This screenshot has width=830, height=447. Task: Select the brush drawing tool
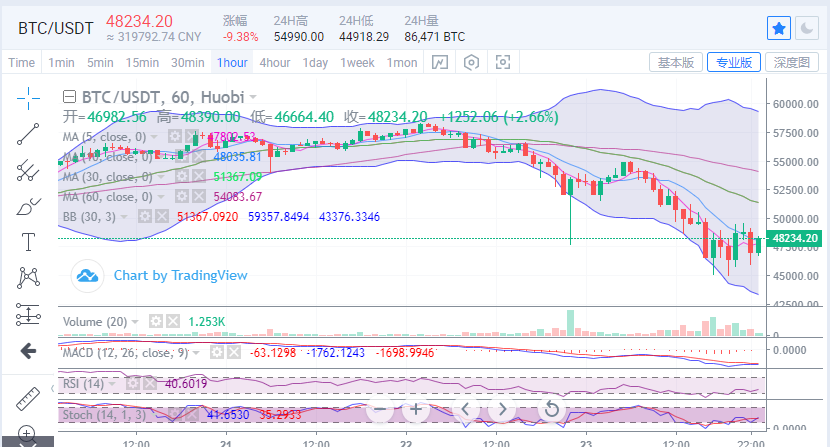coord(28,206)
